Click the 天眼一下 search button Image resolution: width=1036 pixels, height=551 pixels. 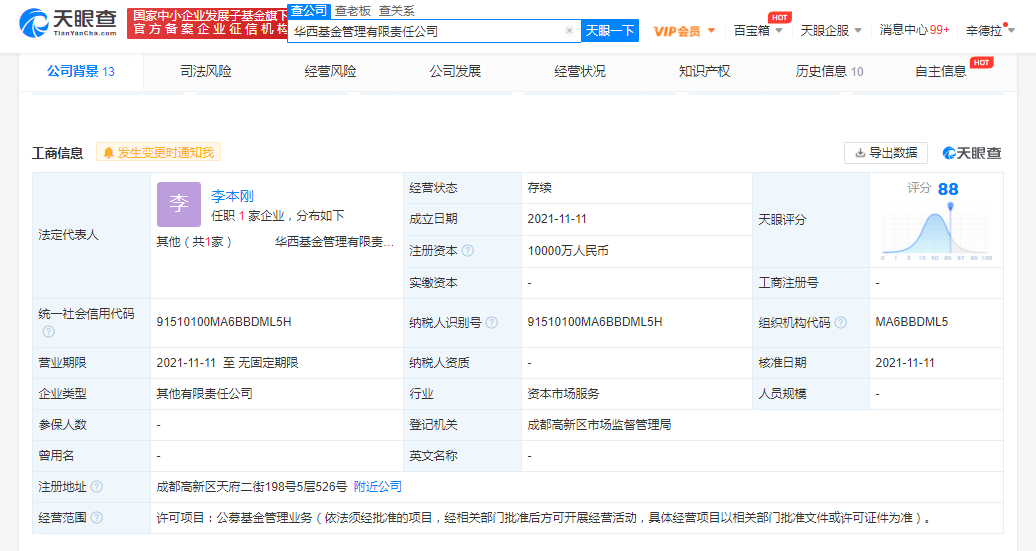[610, 30]
